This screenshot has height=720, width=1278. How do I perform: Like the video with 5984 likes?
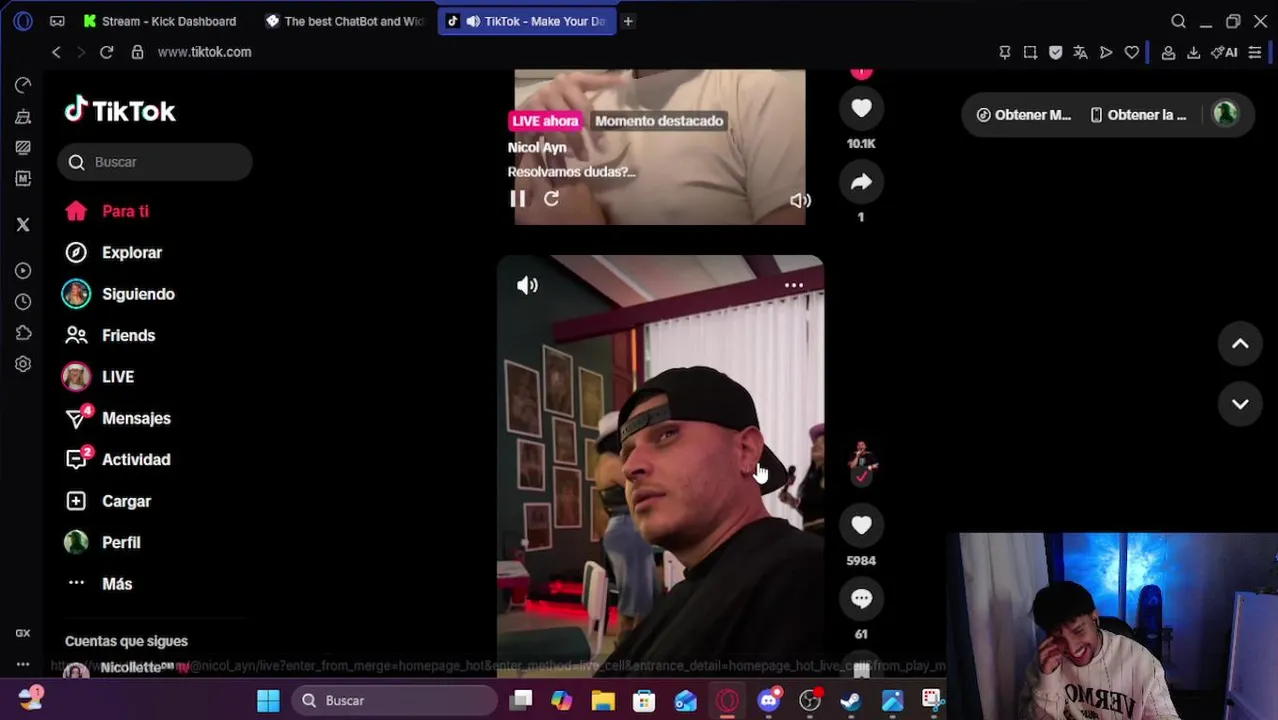click(861, 524)
